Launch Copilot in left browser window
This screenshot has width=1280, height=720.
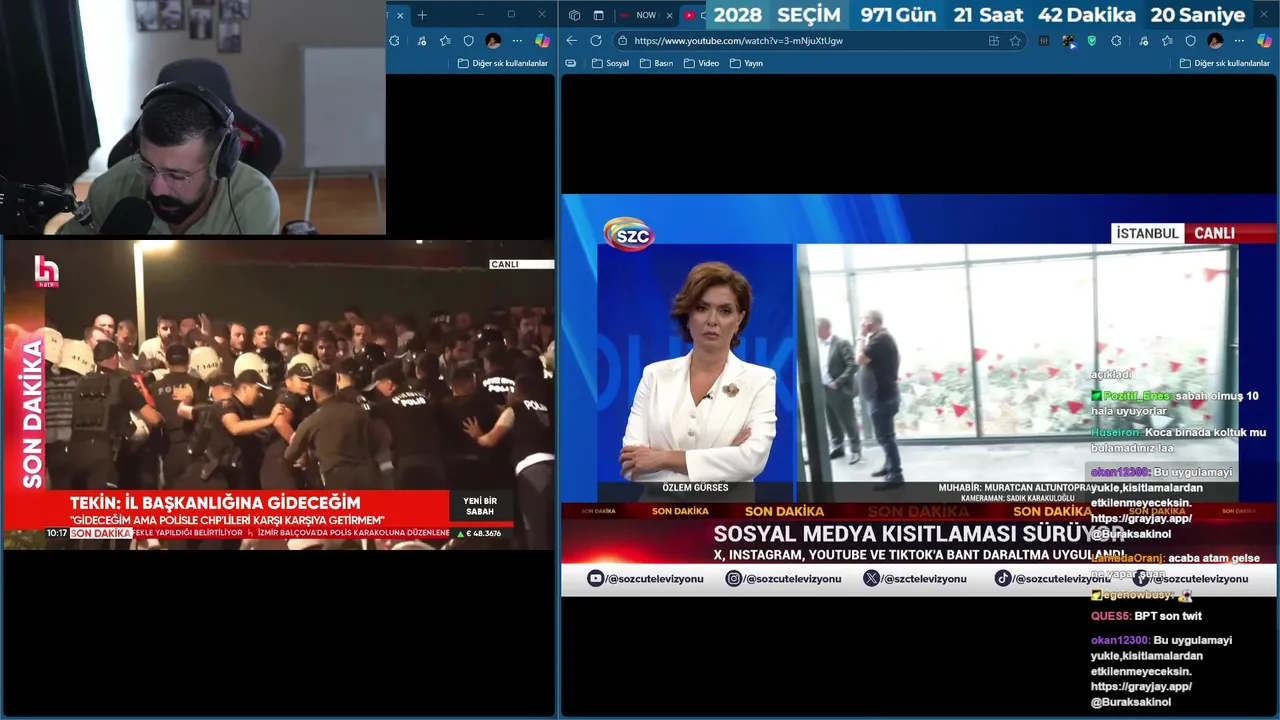click(x=541, y=41)
